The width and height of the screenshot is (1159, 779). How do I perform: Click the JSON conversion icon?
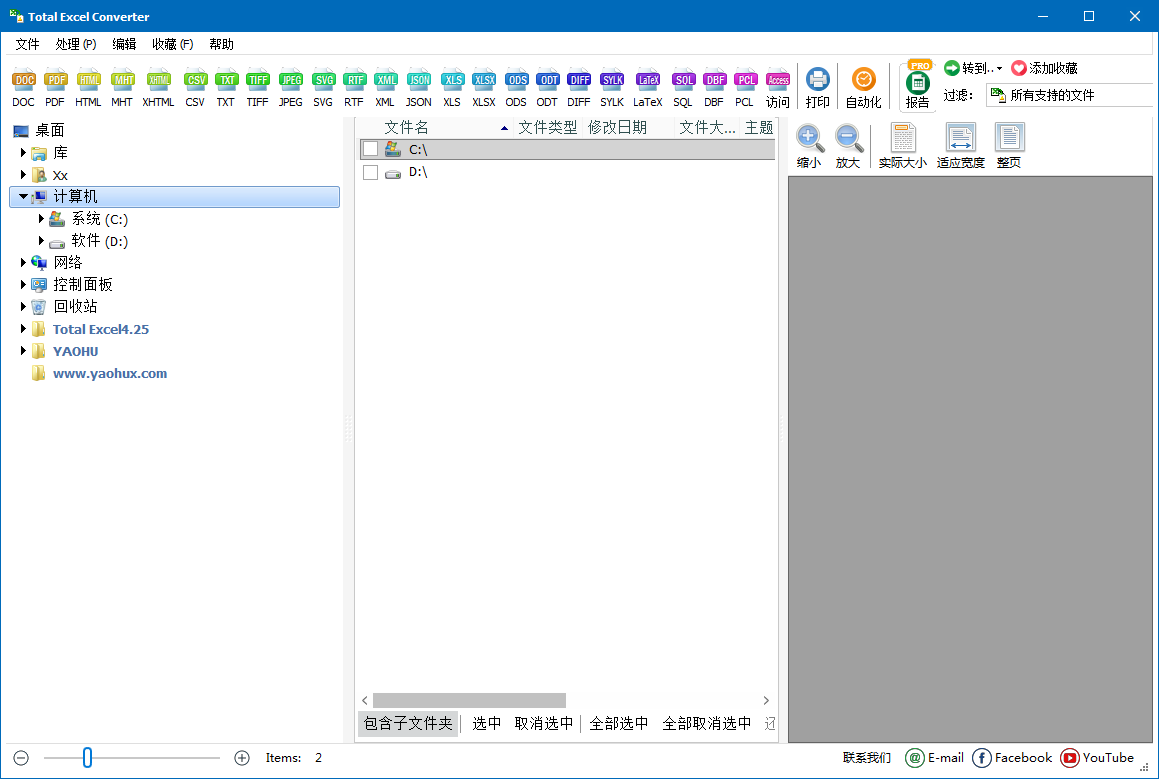[x=419, y=81]
